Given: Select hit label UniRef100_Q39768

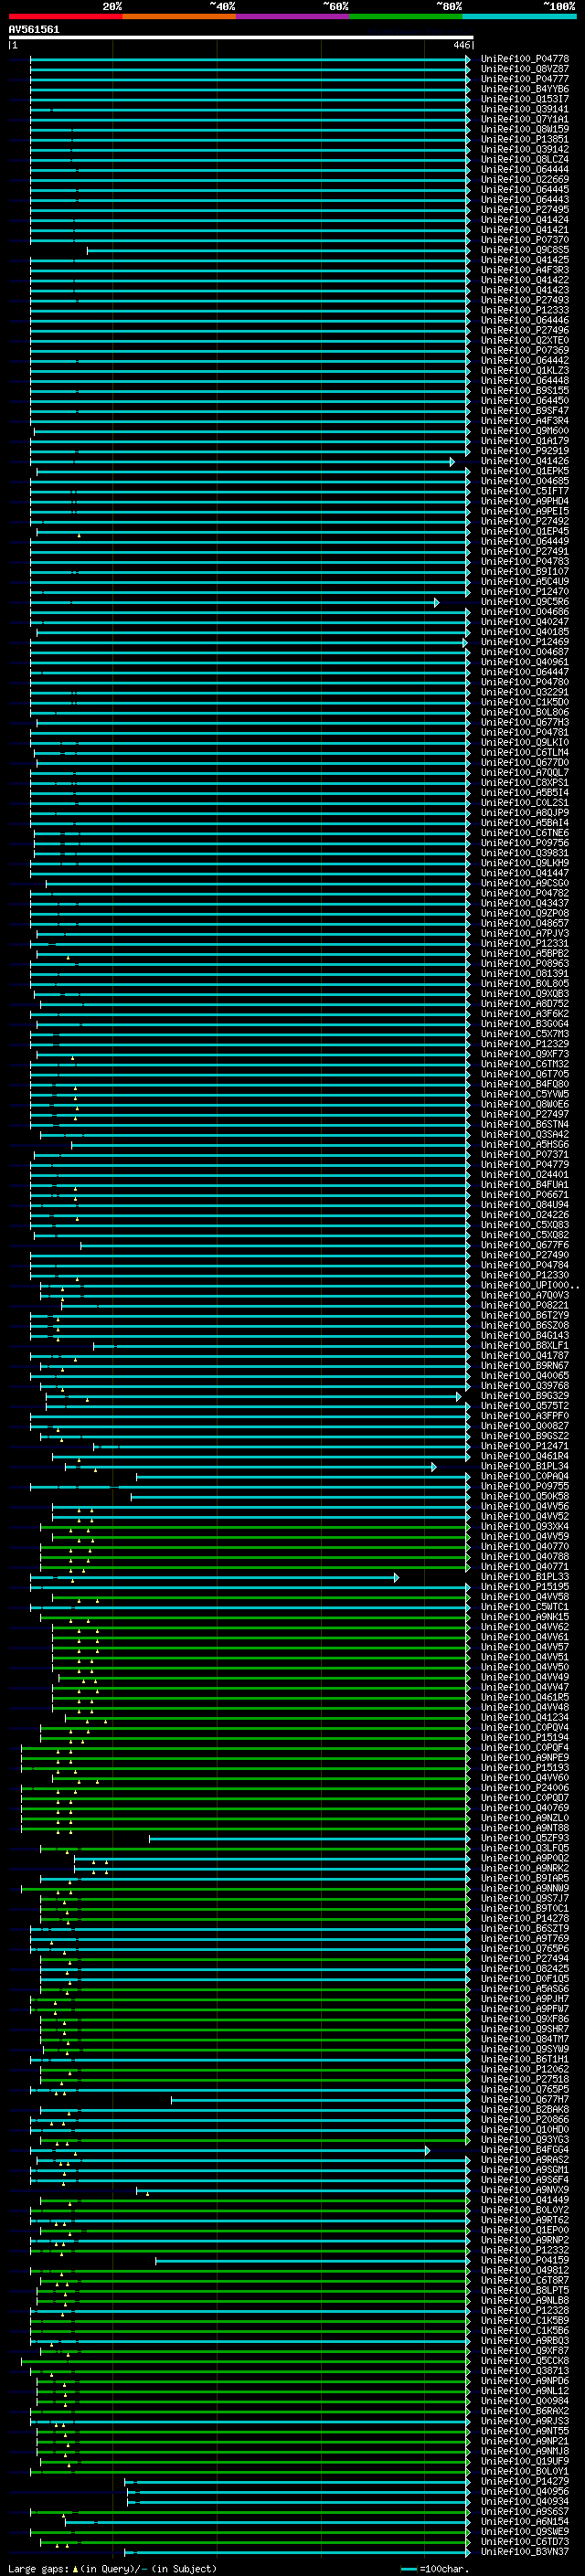Looking at the screenshot, I should pos(525,1386).
